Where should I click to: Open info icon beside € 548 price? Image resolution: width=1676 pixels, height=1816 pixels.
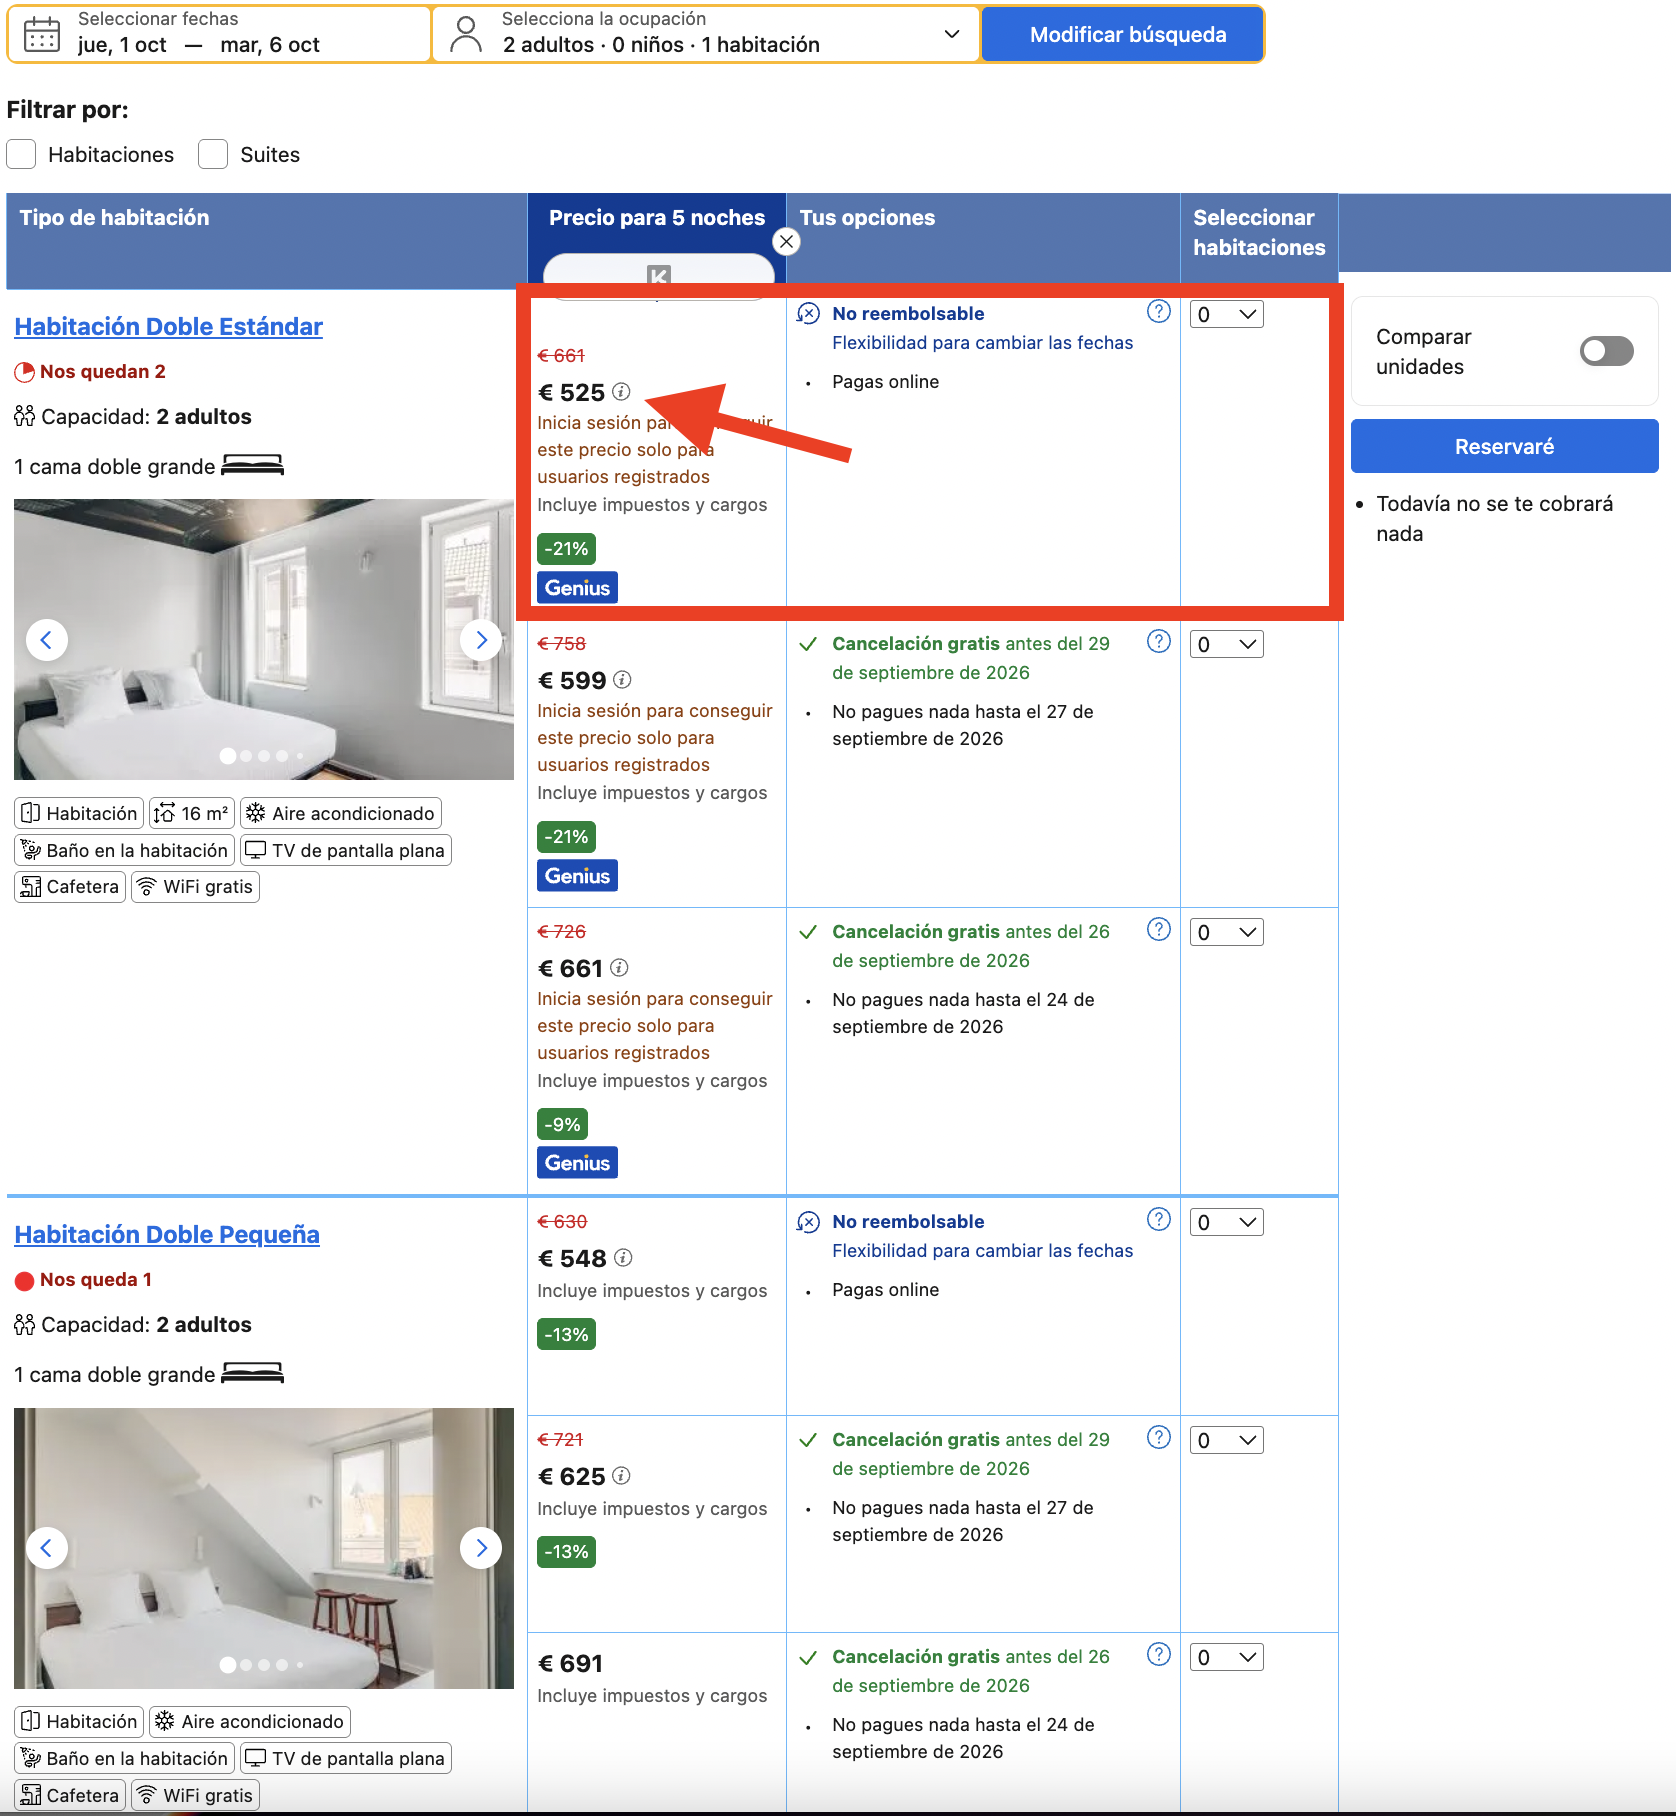[623, 1257]
